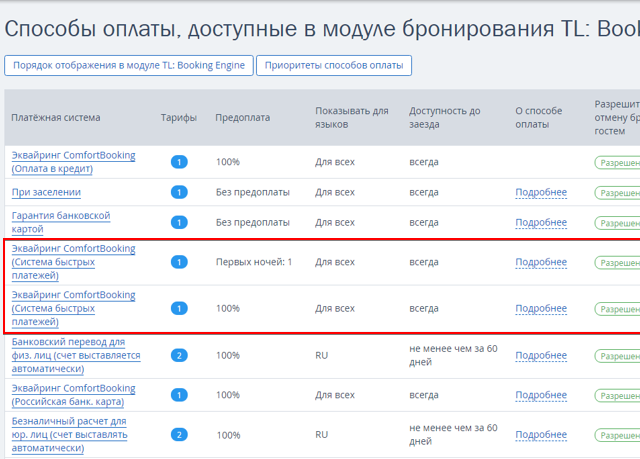Viewport: 640px width, 459px height.
Task: Click 'Подробнее' in 'Банковский перевод для физ. лиц' row
Action: click(541, 355)
